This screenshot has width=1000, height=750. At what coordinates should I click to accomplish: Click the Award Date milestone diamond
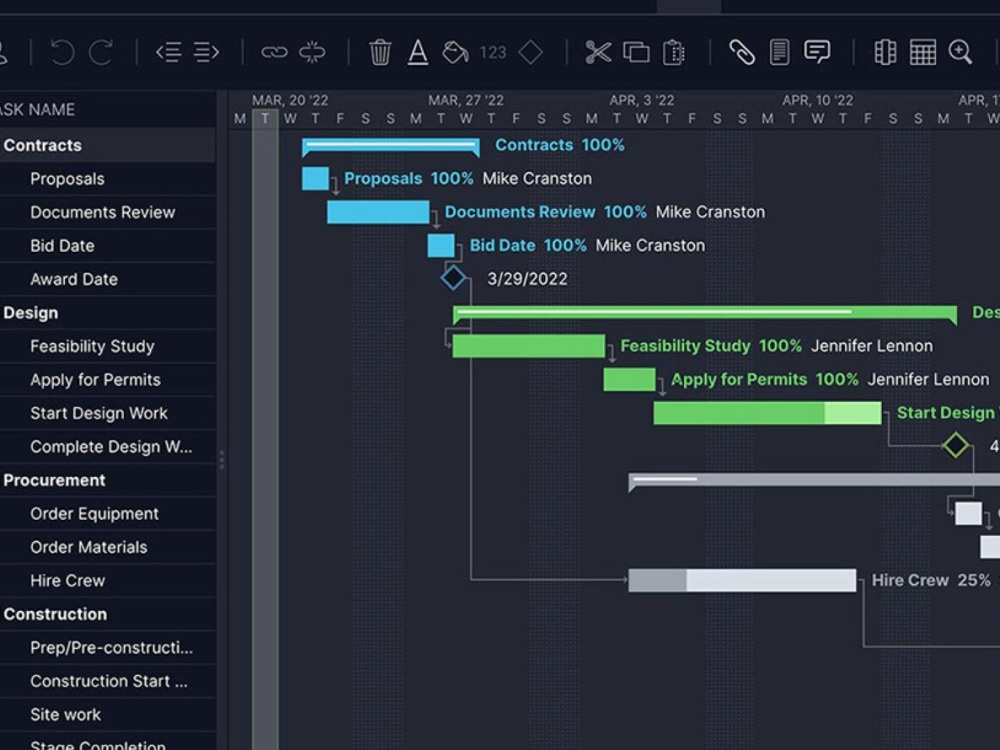(453, 278)
